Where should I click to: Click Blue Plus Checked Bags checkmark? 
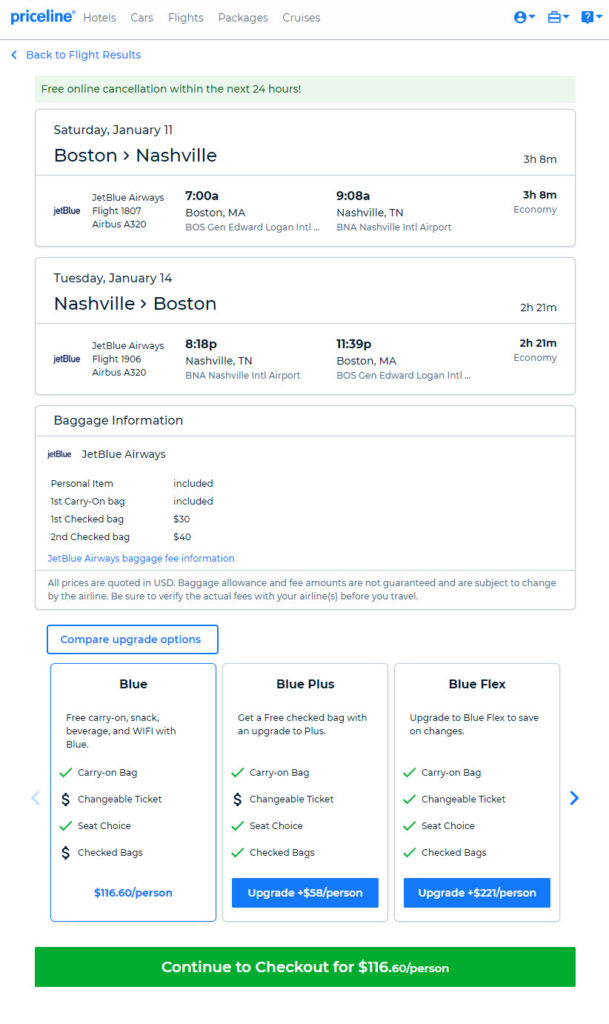[x=238, y=853]
